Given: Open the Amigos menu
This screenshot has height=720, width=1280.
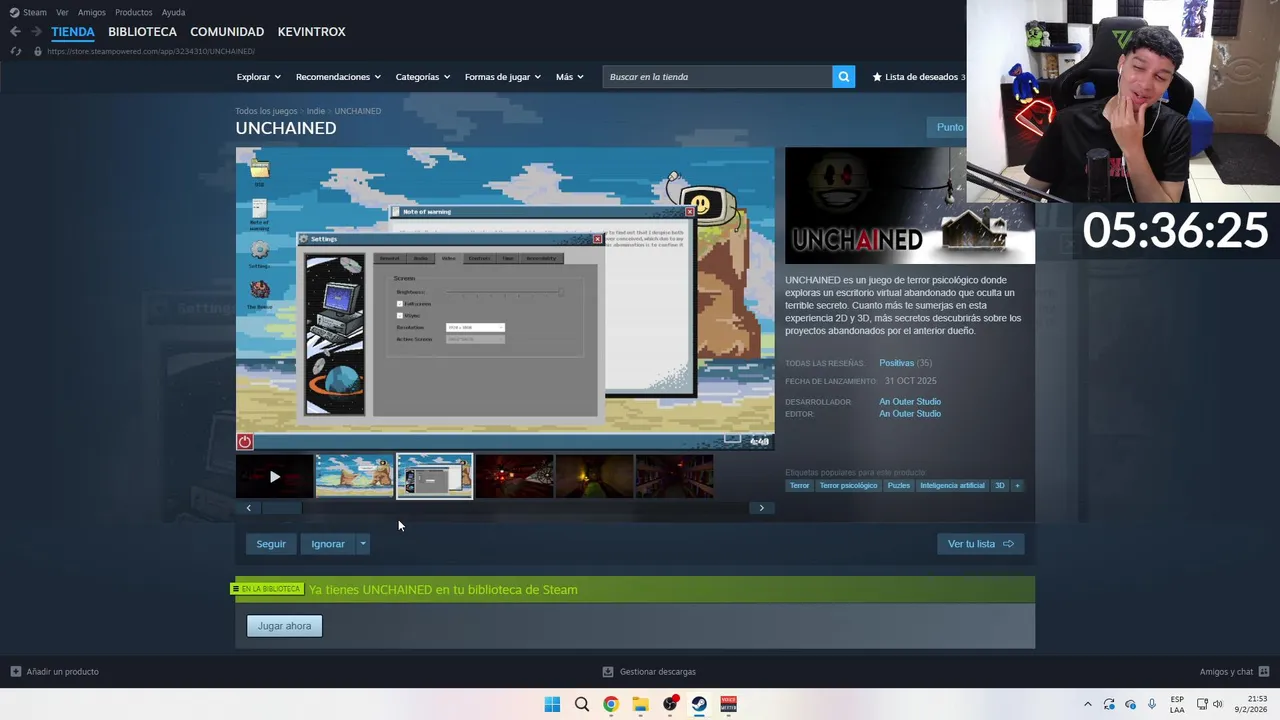Looking at the screenshot, I should [x=92, y=12].
